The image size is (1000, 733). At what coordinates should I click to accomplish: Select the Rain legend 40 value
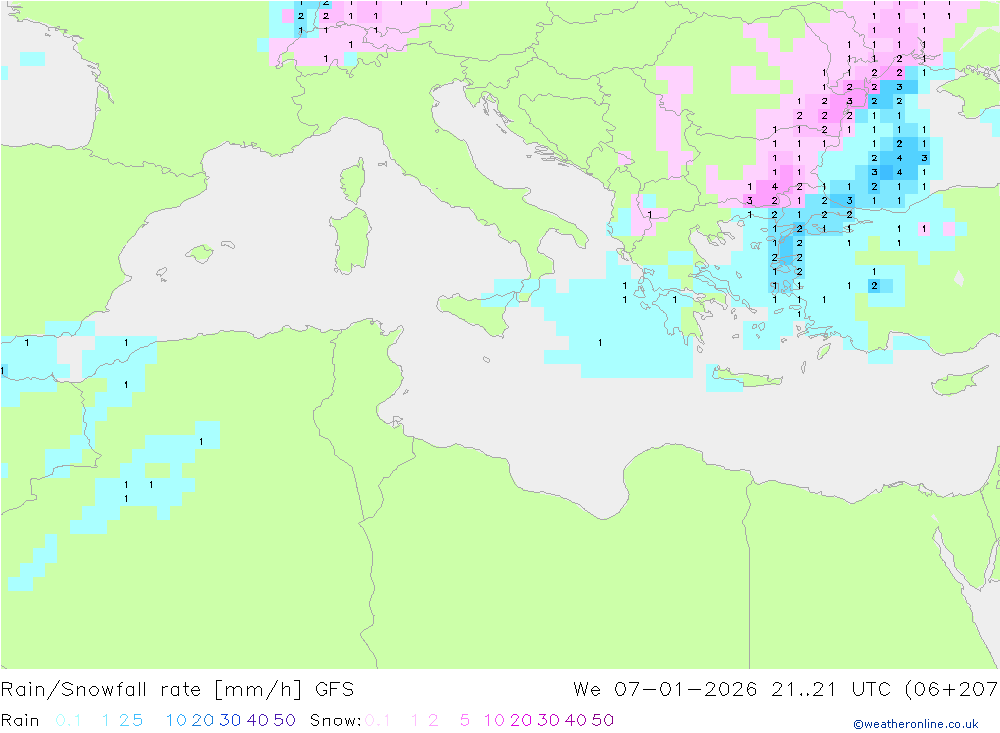(x=258, y=720)
